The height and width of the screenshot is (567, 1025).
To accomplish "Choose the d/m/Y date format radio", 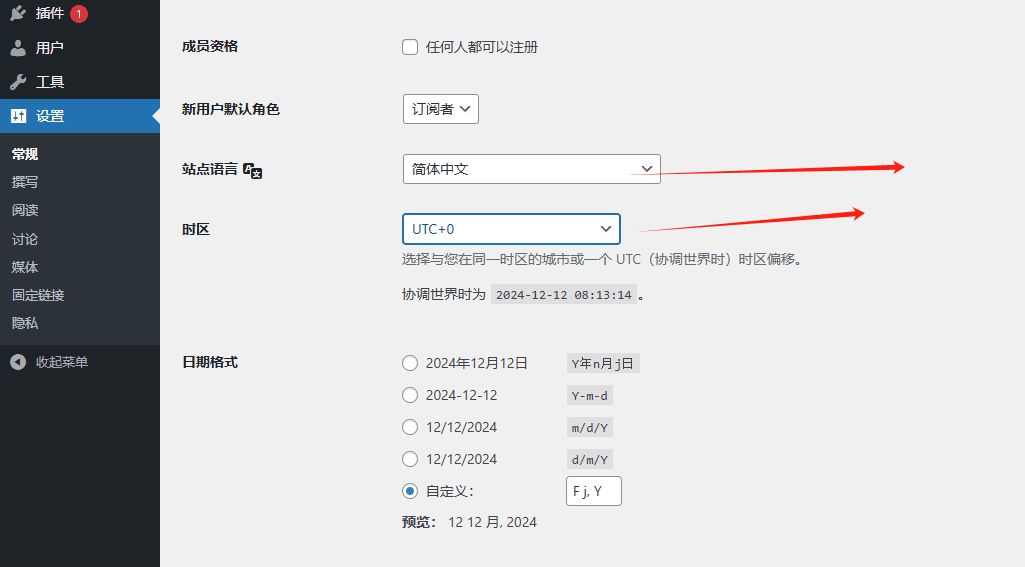I will point(410,459).
